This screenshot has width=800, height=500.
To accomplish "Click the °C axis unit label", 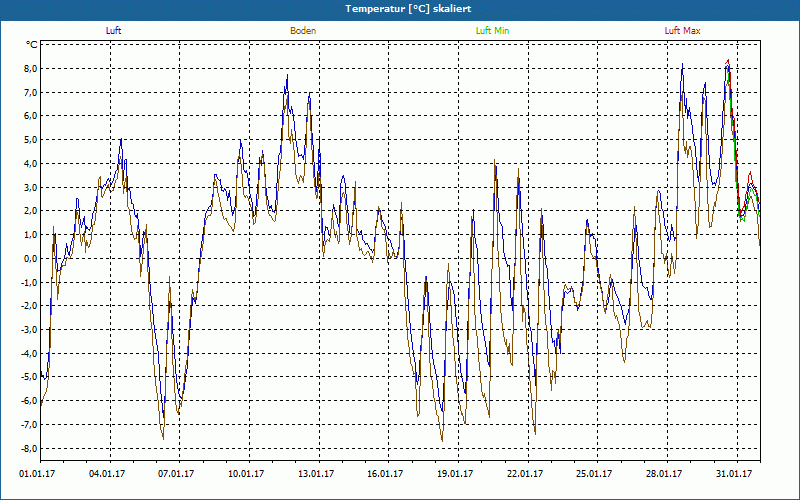I will pyautogui.click(x=32, y=45).
